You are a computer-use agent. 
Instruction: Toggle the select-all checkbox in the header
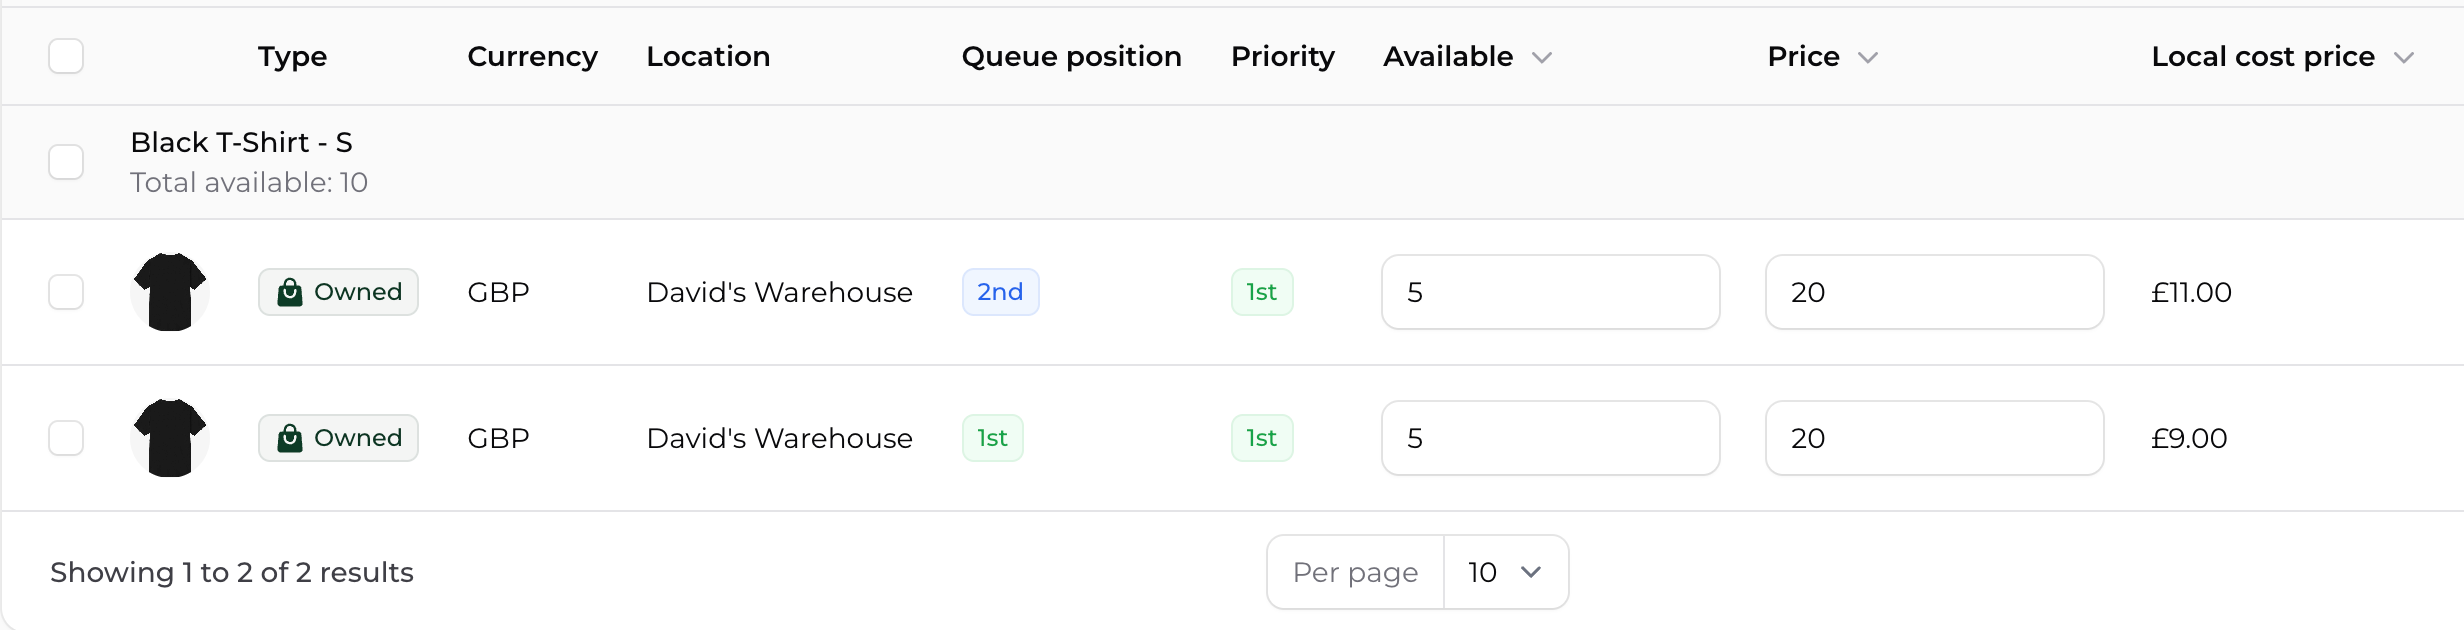coord(66,56)
